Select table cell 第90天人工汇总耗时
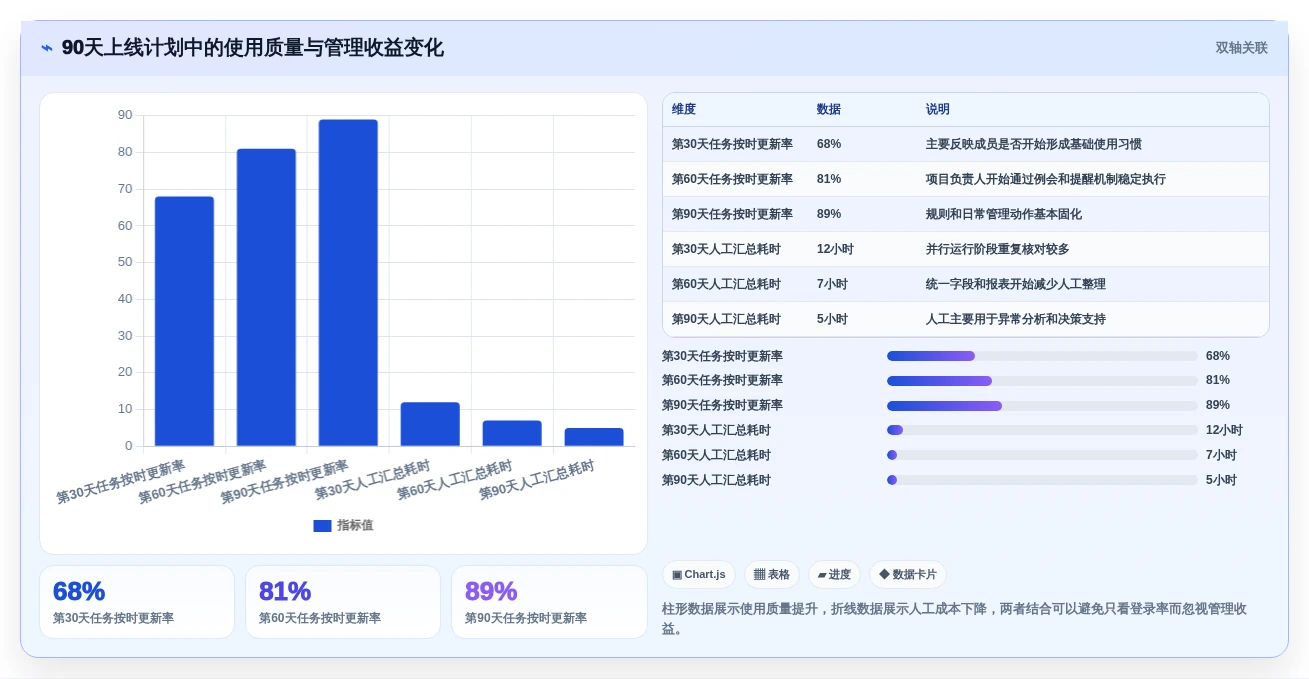1309x679 pixels. click(726, 319)
